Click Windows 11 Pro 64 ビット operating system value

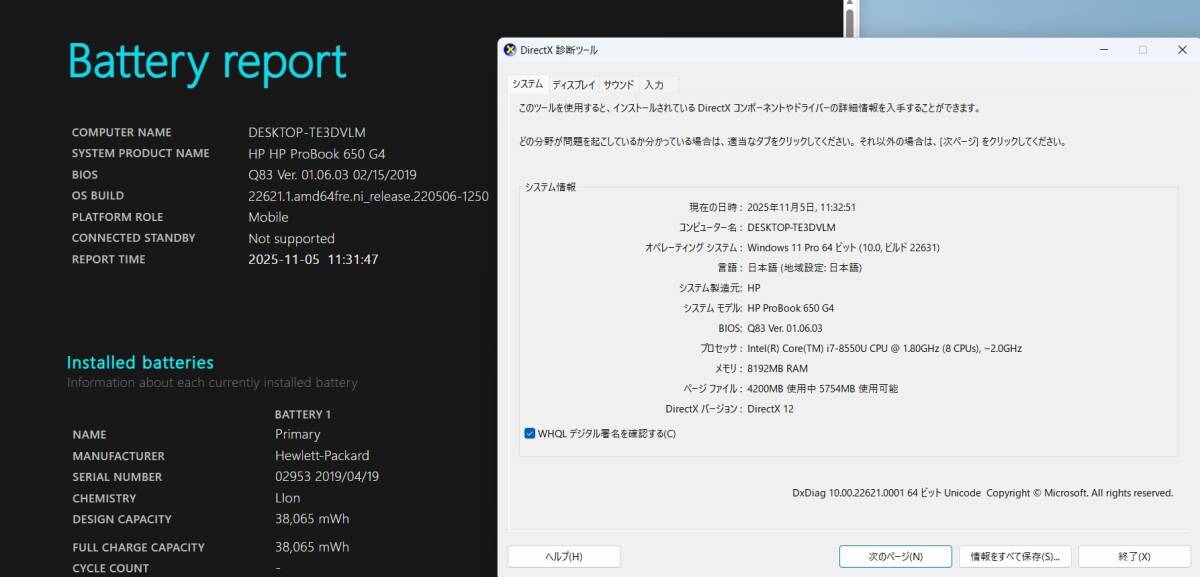(x=843, y=247)
